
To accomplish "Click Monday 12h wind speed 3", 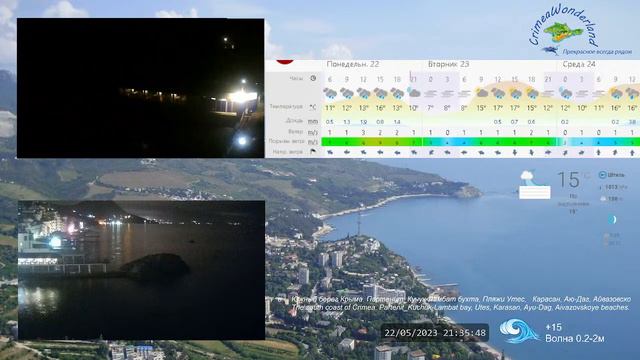I will 363,132.
